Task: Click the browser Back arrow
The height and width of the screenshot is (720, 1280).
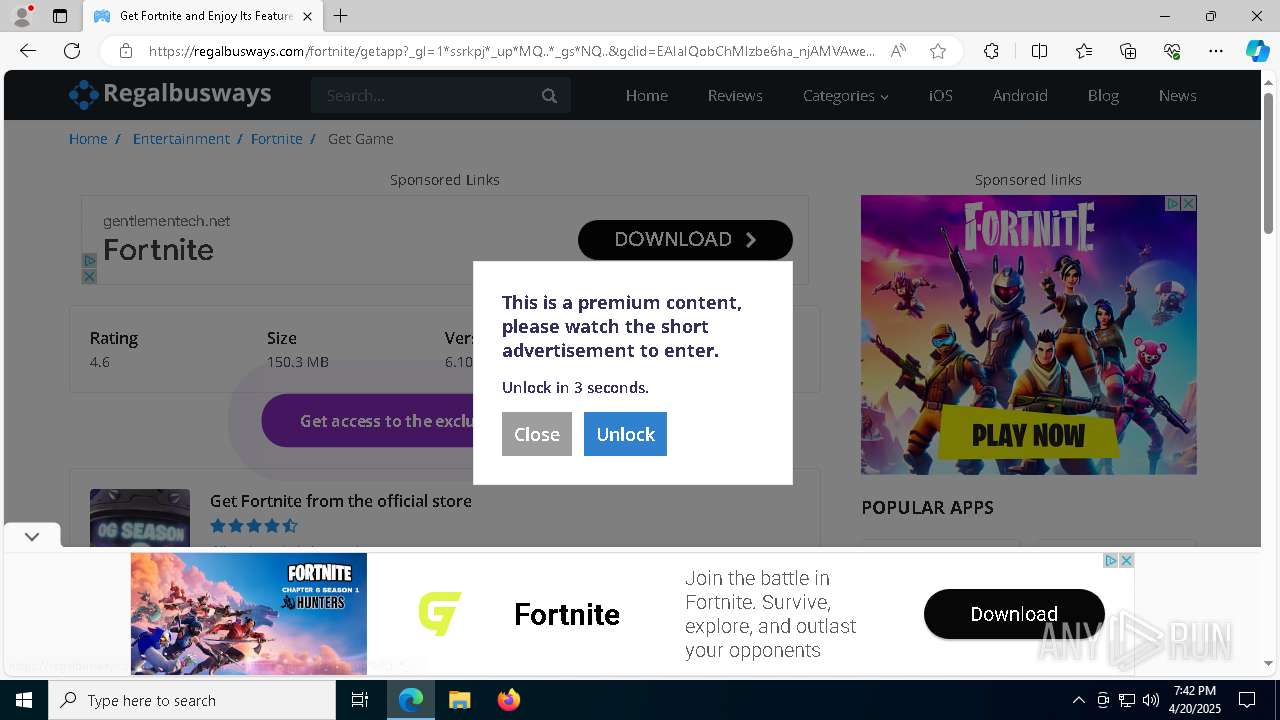Action: click(28, 51)
